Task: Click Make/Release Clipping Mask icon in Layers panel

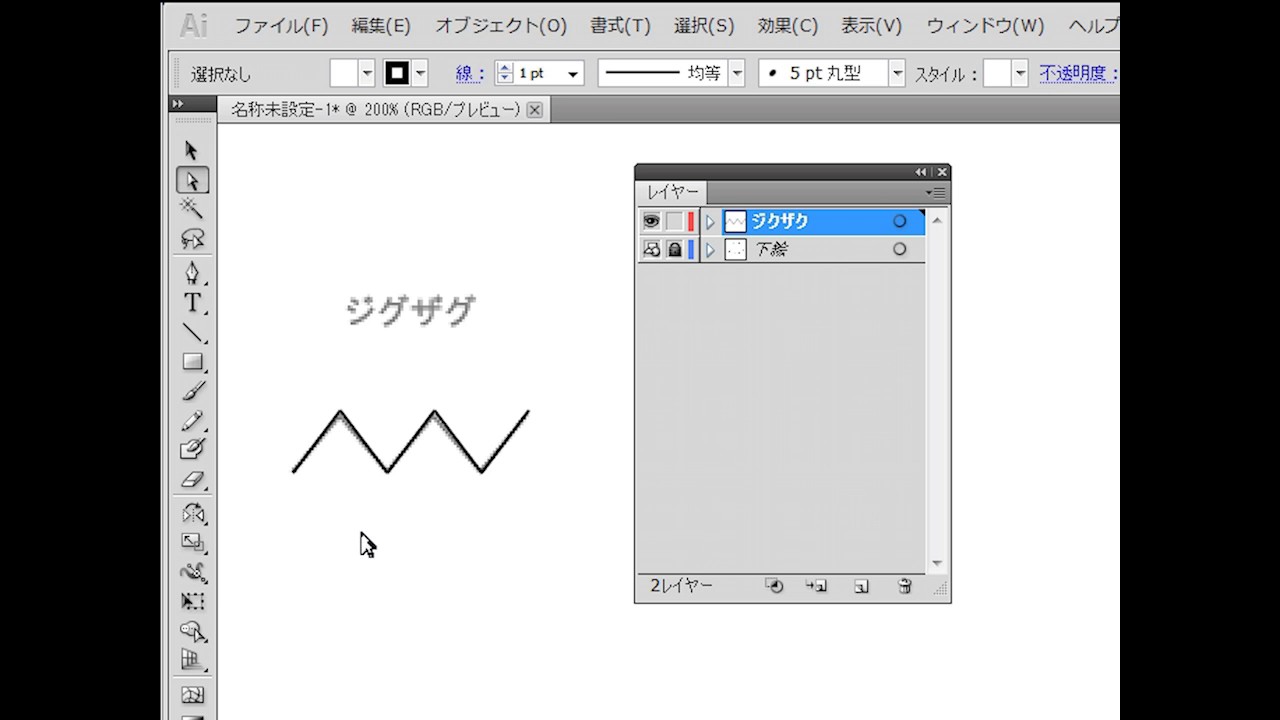Action: click(774, 587)
